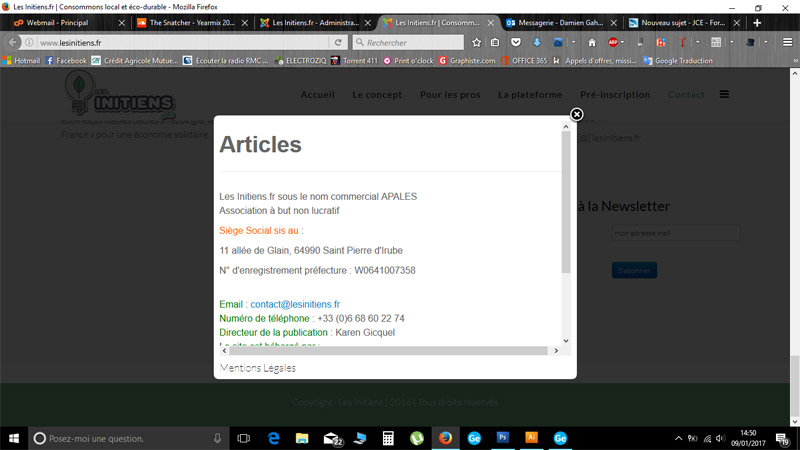Image resolution: width=800 pixels, height=450 pixels.
Task: Show hidden system tray icons chevron
Action: 678,438
